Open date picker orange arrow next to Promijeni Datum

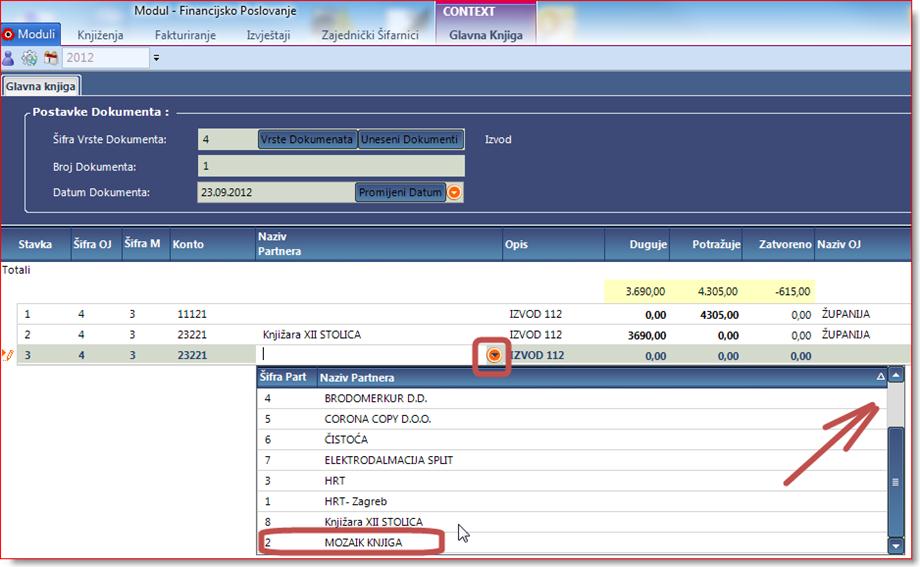454,193
